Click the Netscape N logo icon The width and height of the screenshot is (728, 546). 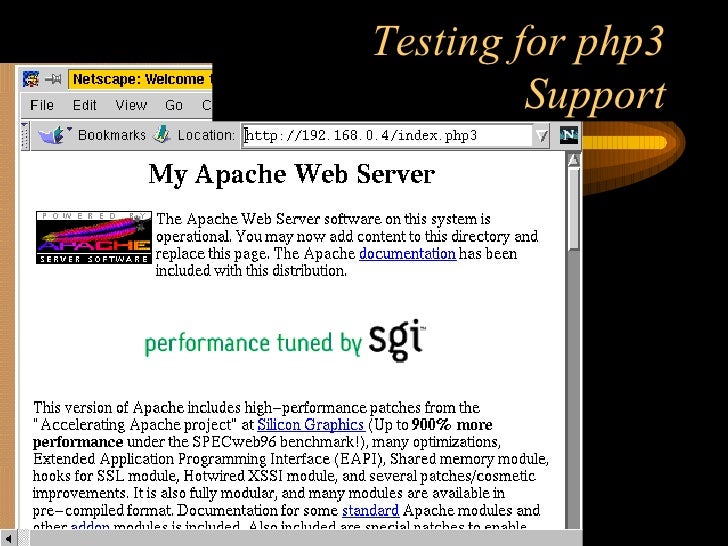point(569,136)
